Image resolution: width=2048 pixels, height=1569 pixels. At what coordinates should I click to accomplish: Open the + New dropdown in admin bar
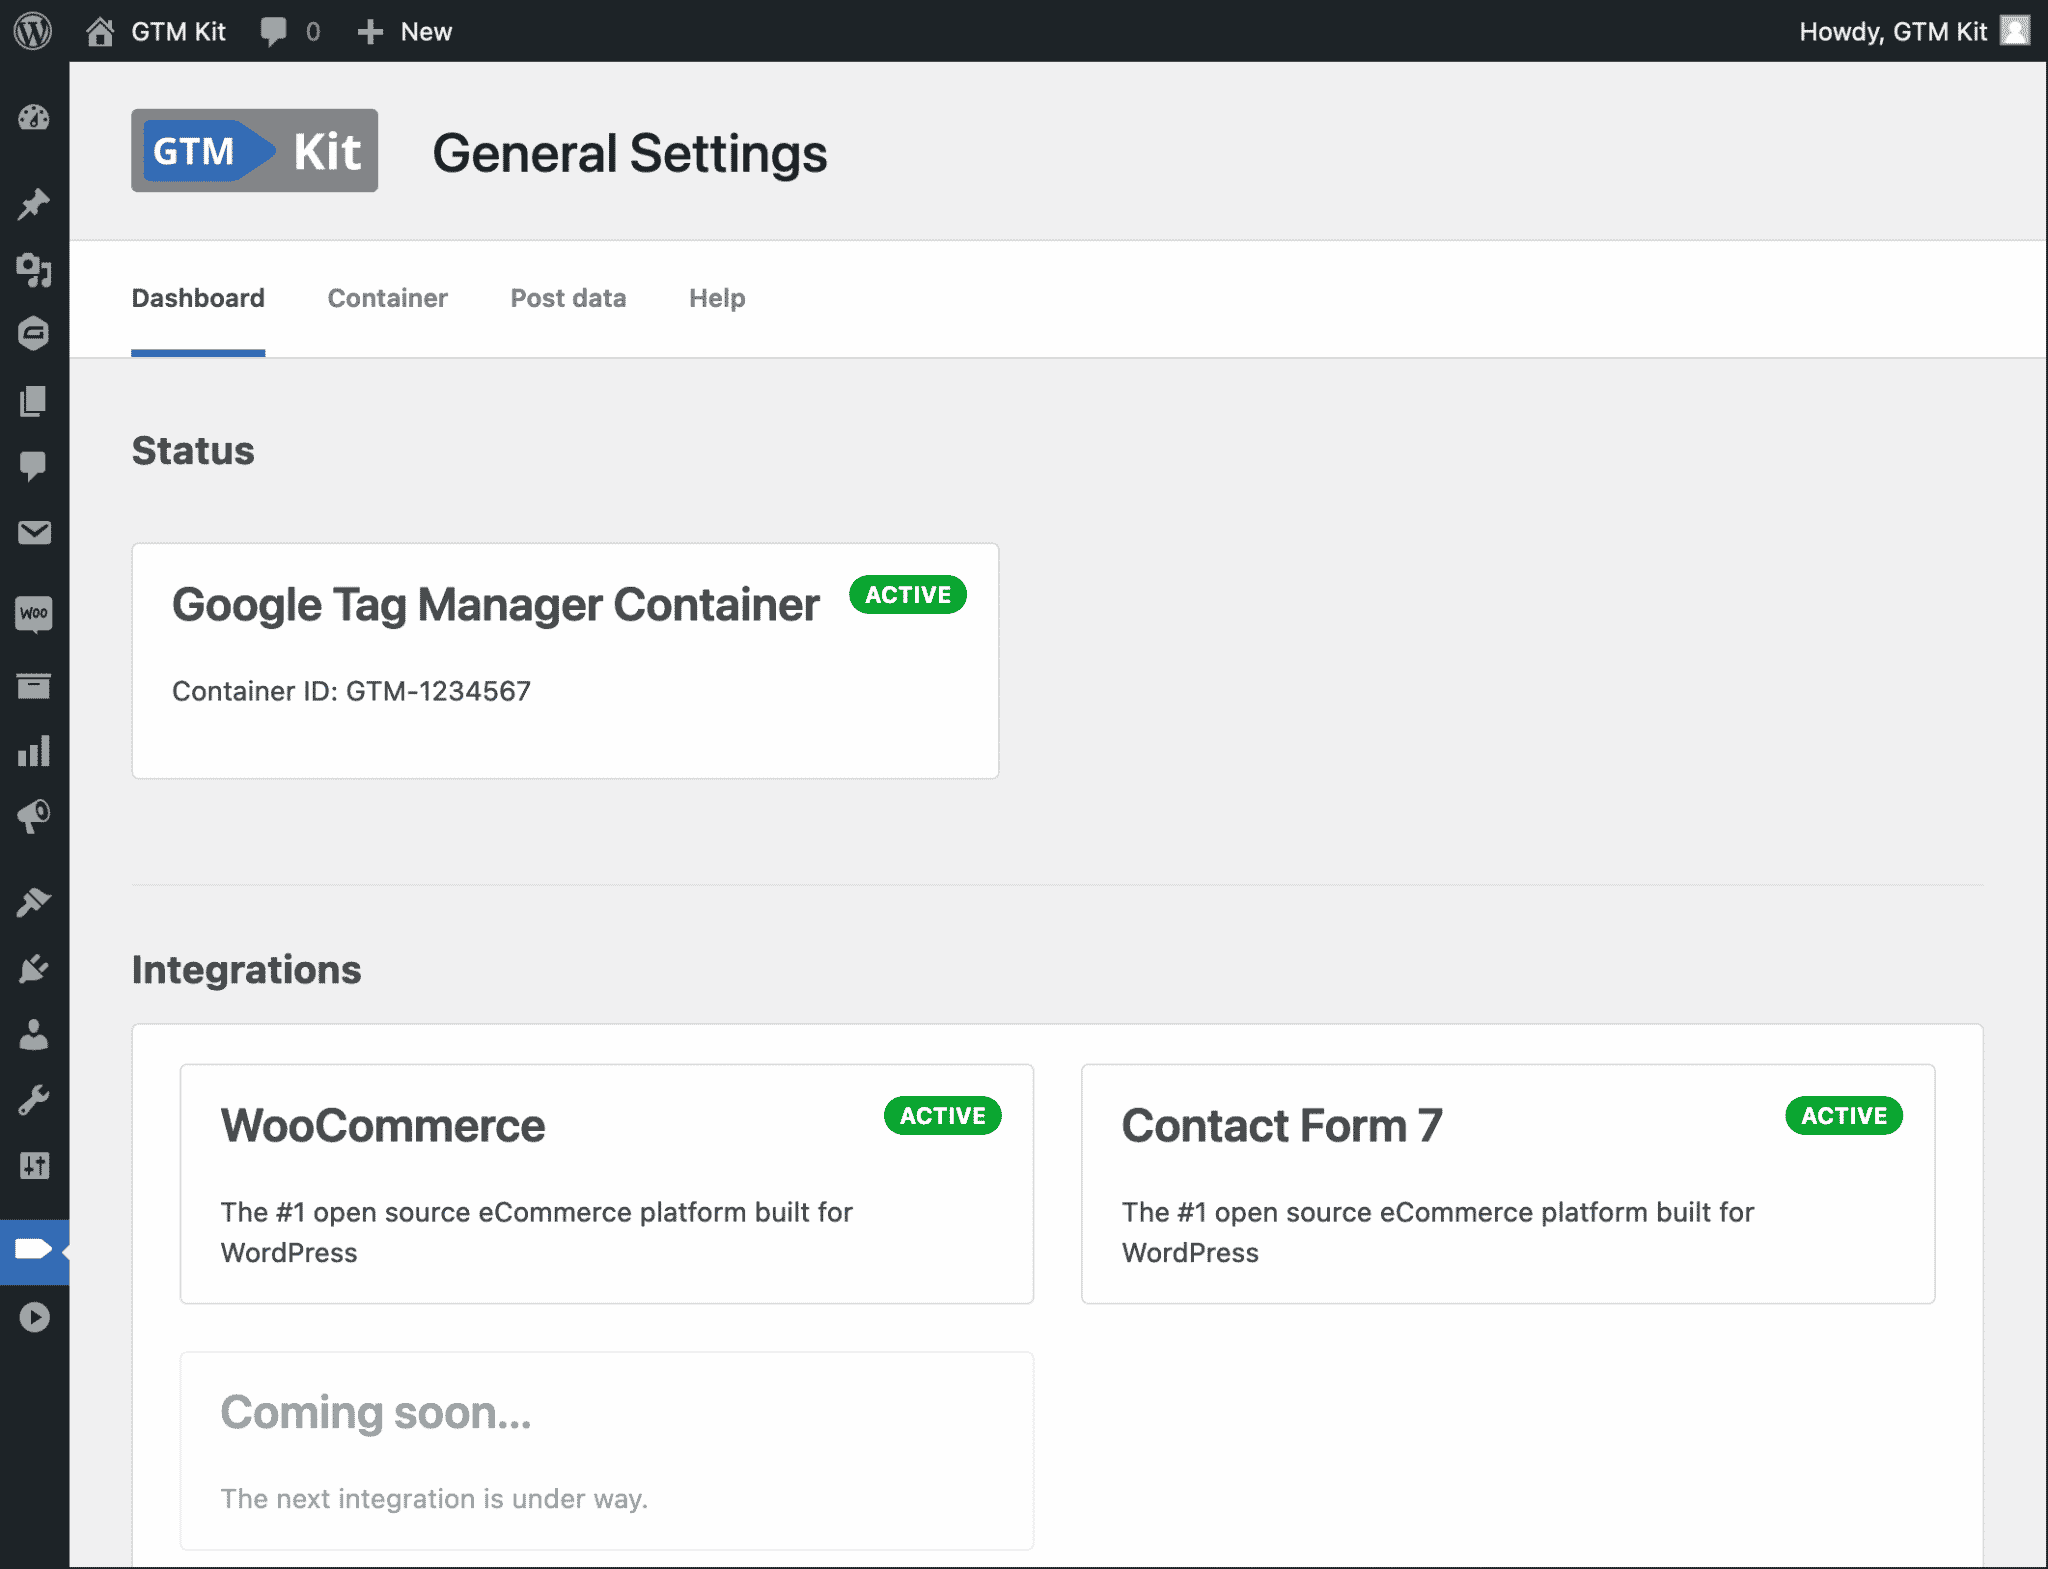404,31
